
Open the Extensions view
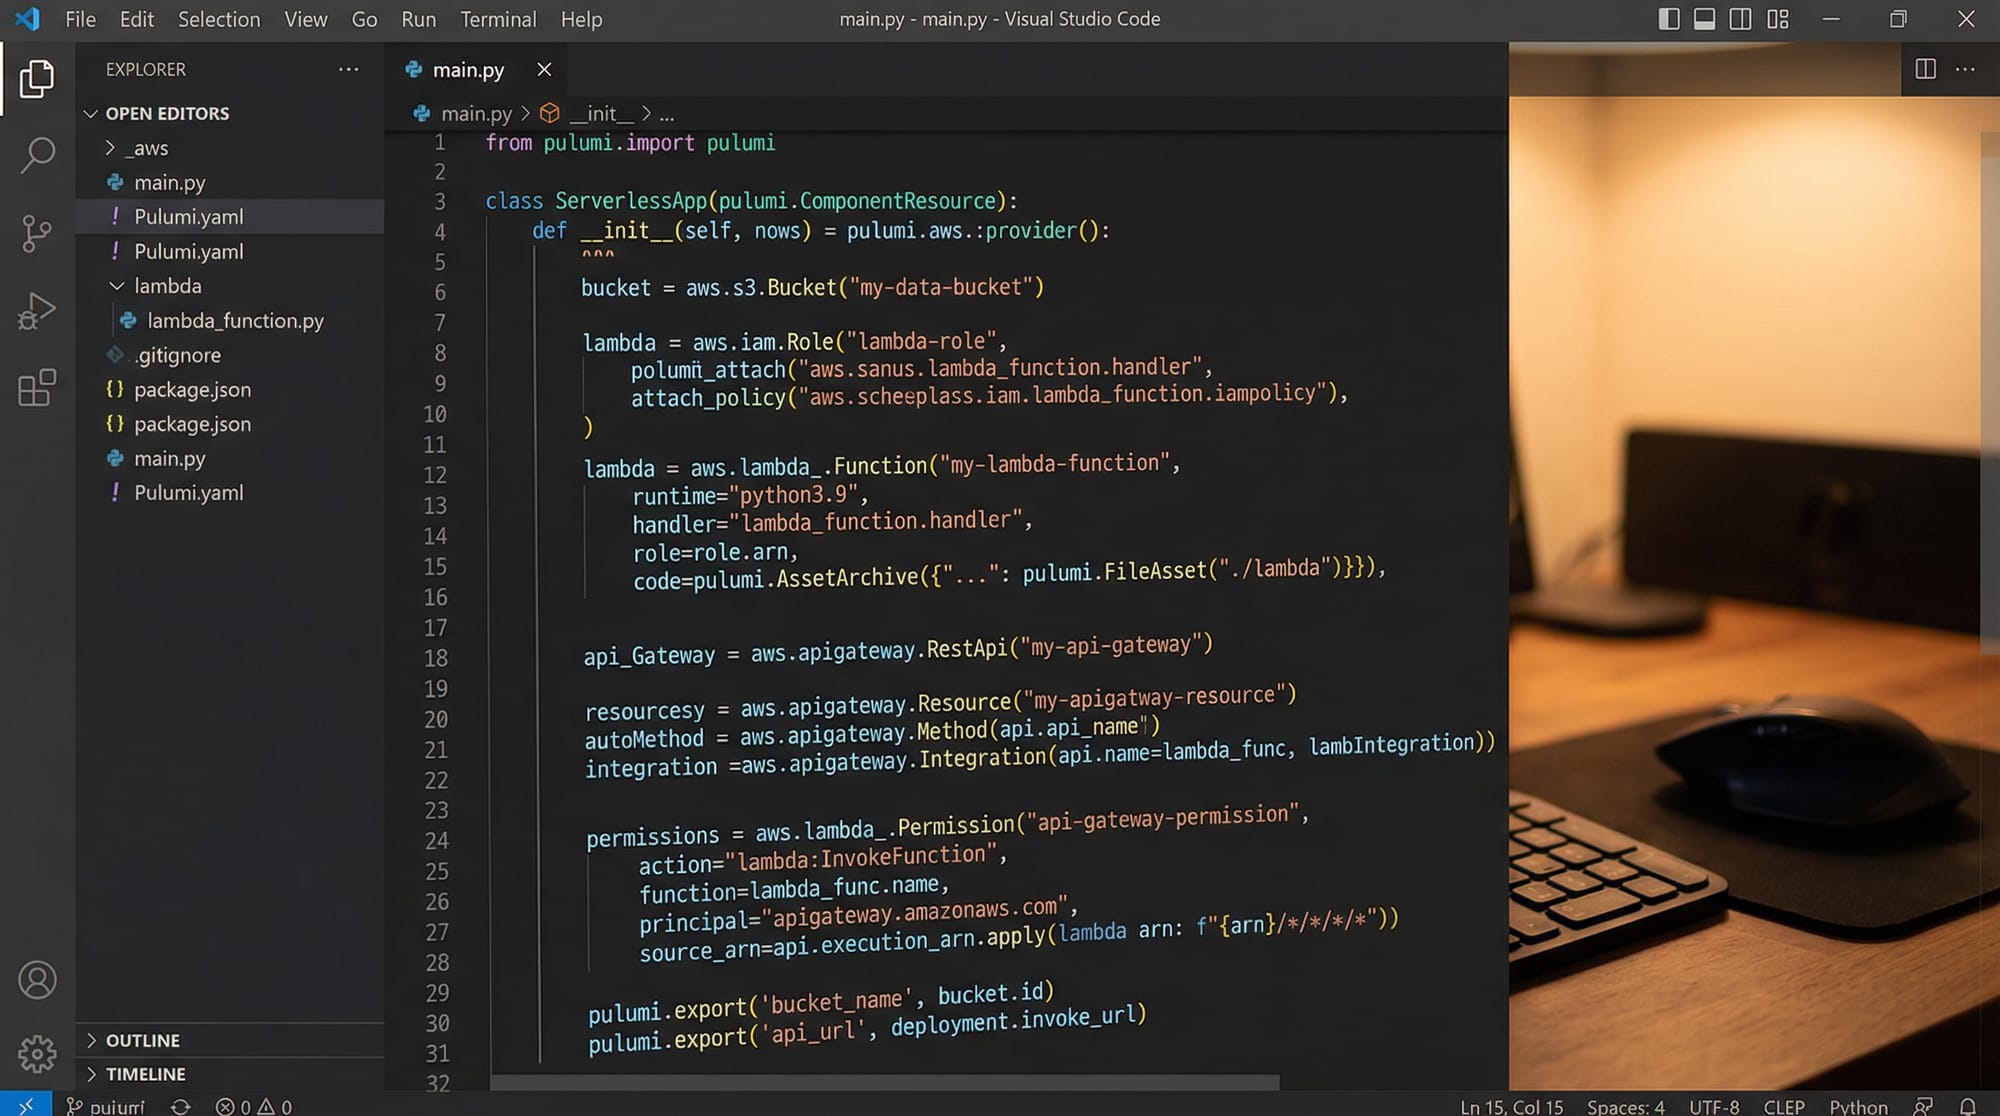click(37, 388)
